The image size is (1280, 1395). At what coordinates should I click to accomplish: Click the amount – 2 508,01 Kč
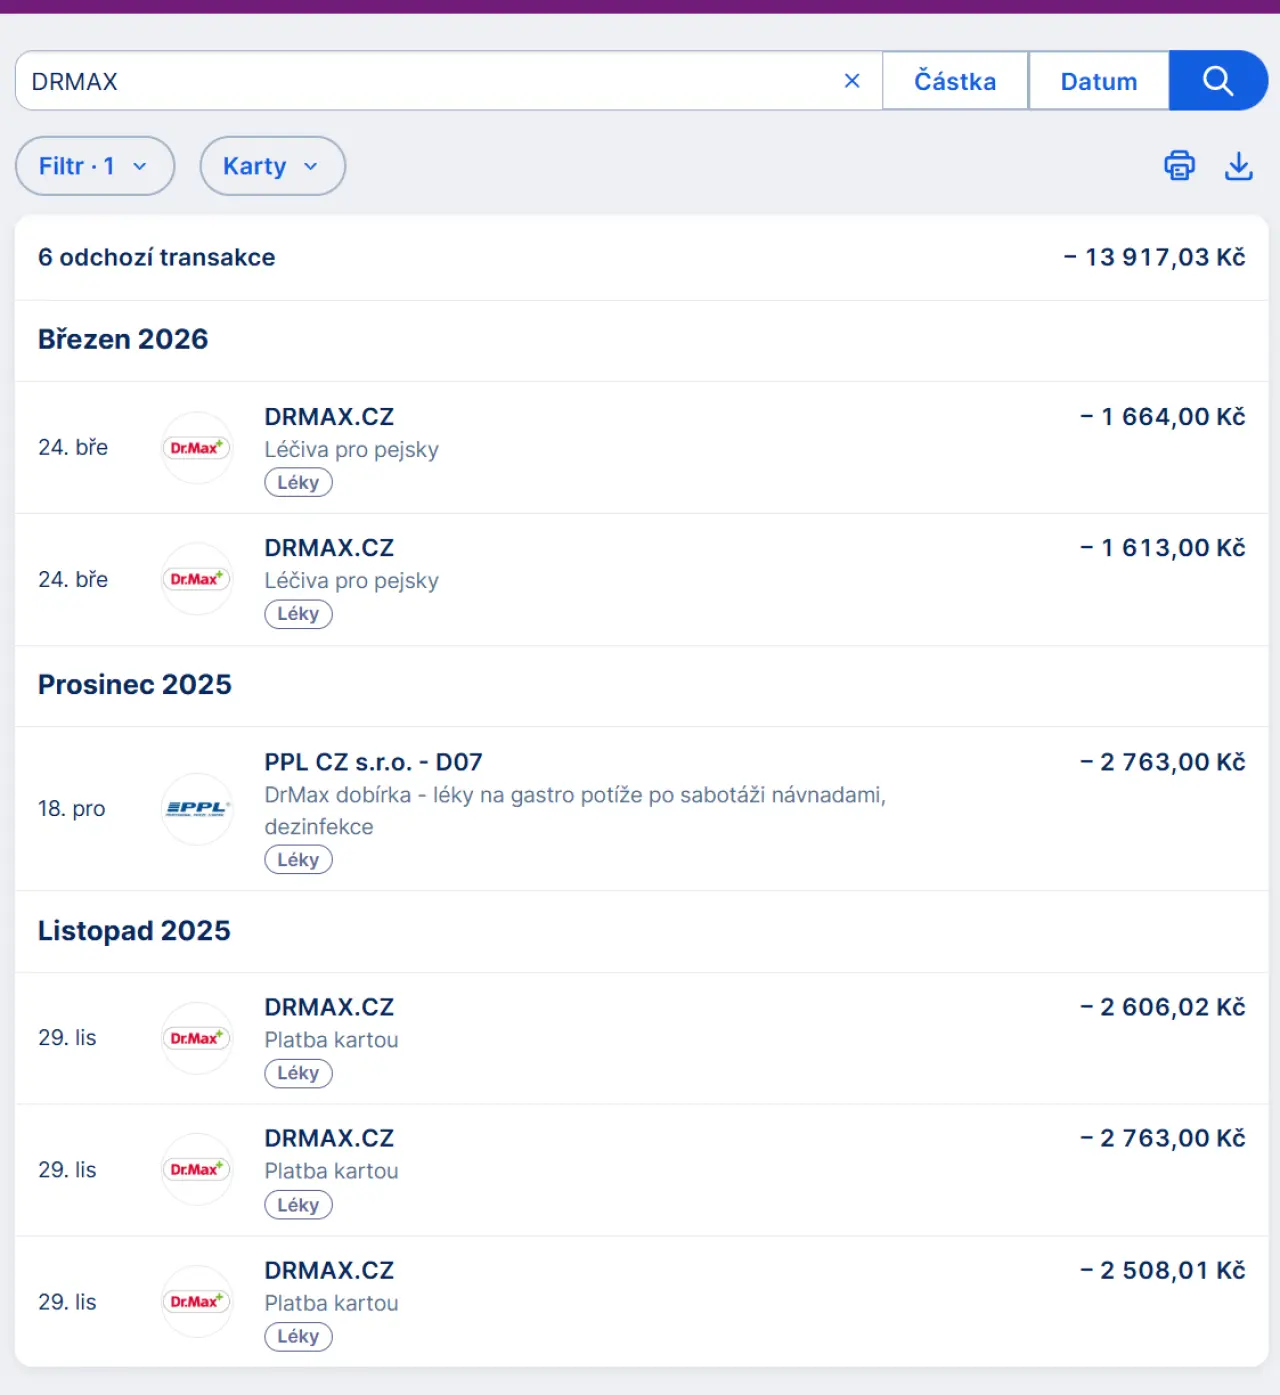point(1163,1270)
